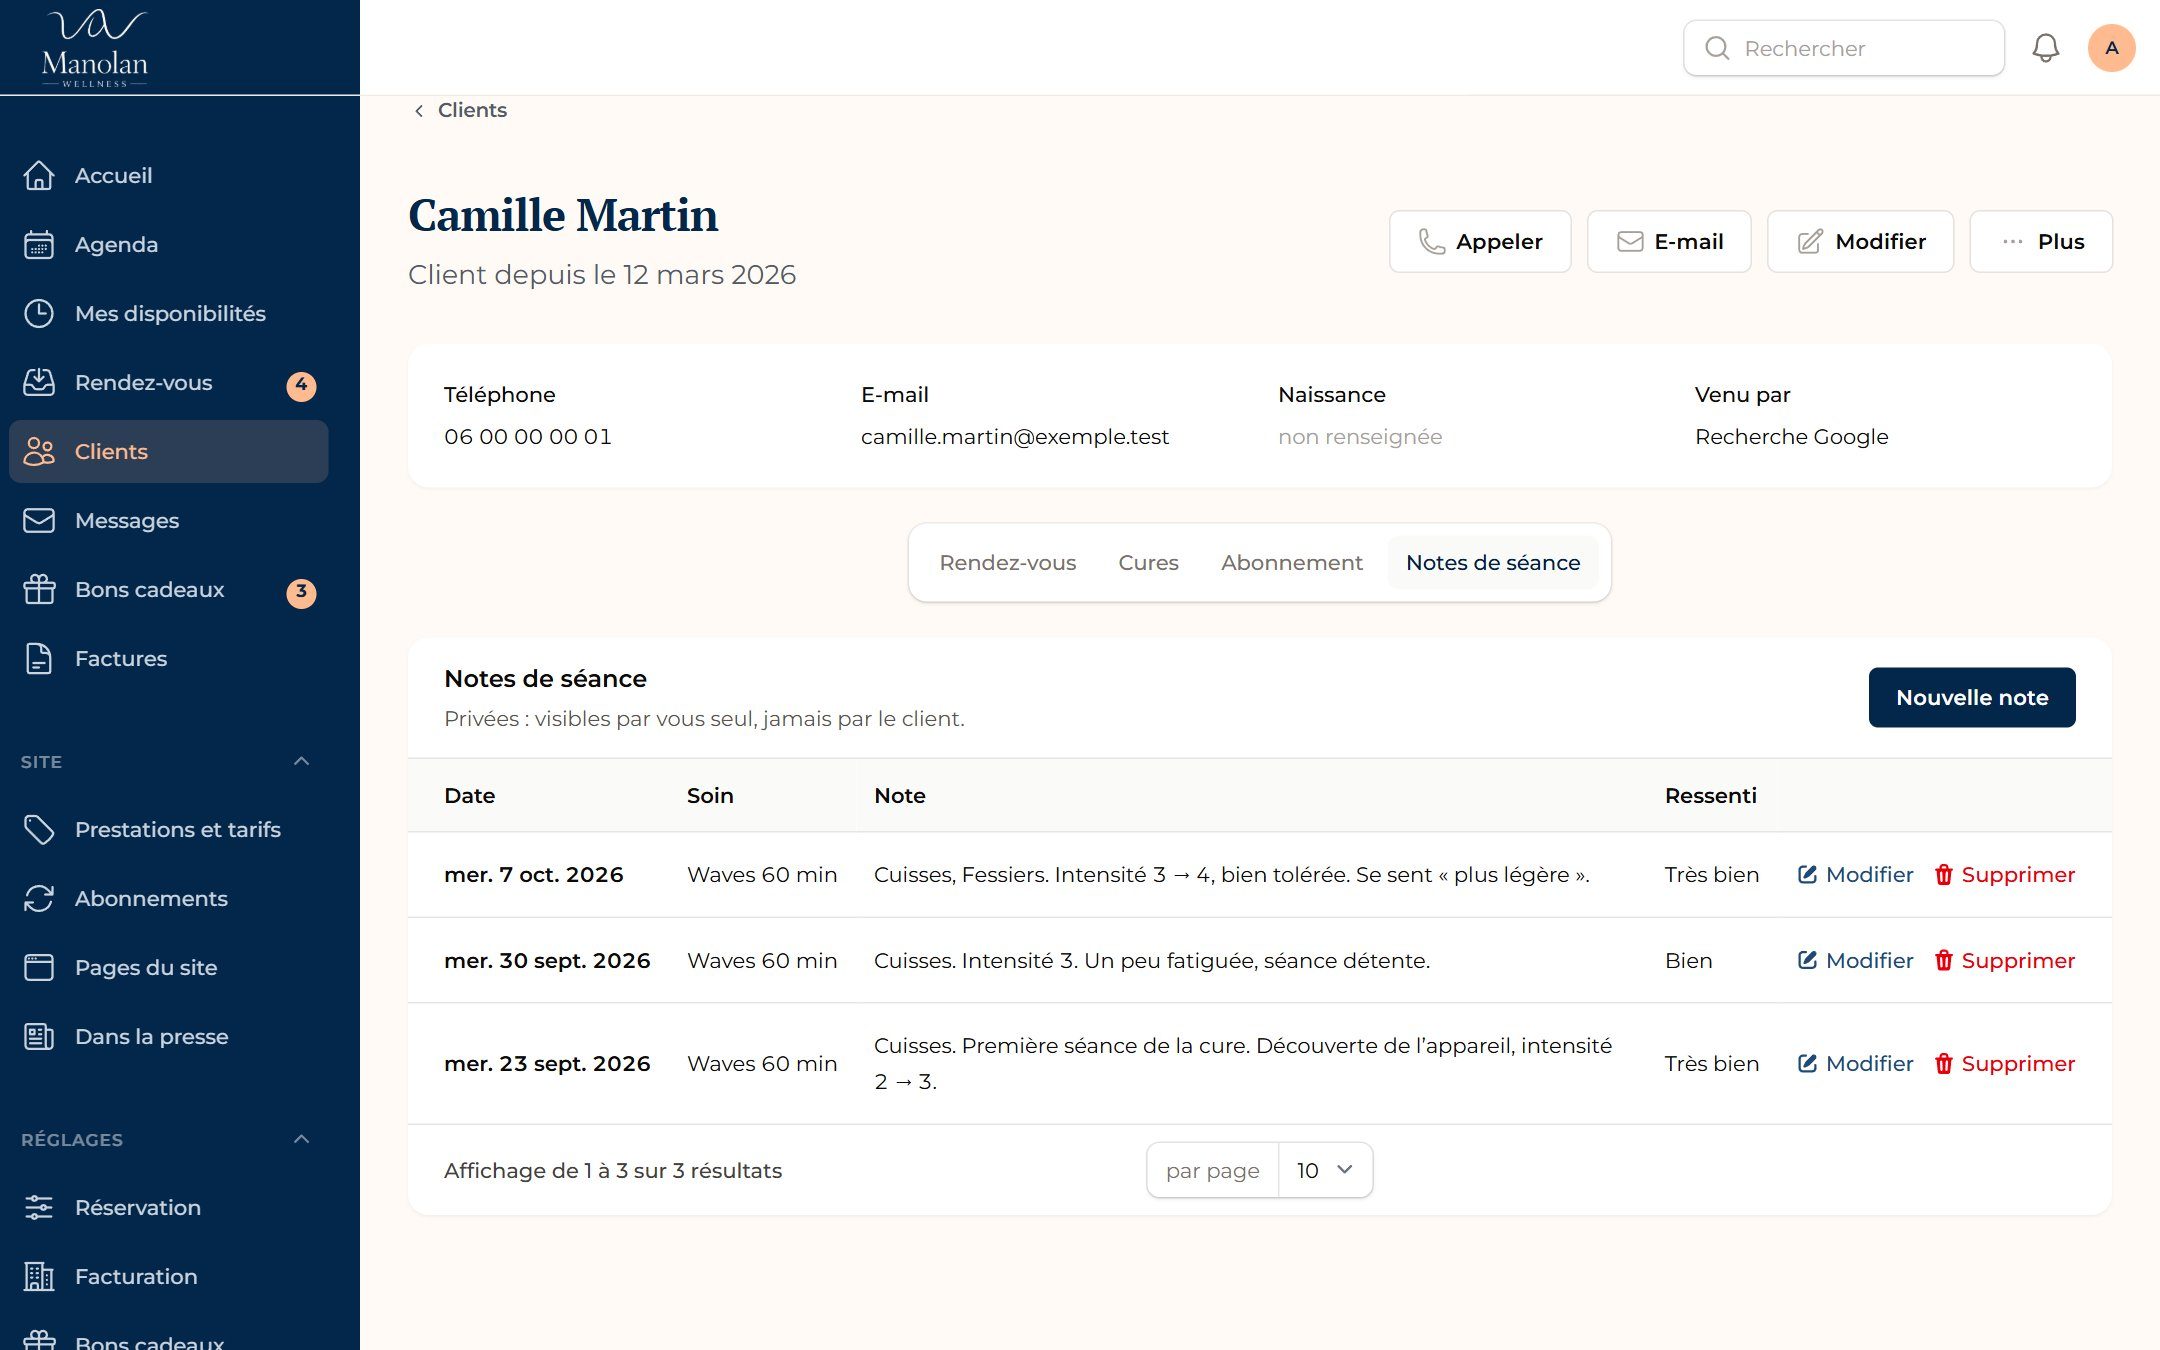Image resolution: width=2160 pixels, height=1350 pixels.
Task: Open Clients in the sidebar
Action: point(169,451)
